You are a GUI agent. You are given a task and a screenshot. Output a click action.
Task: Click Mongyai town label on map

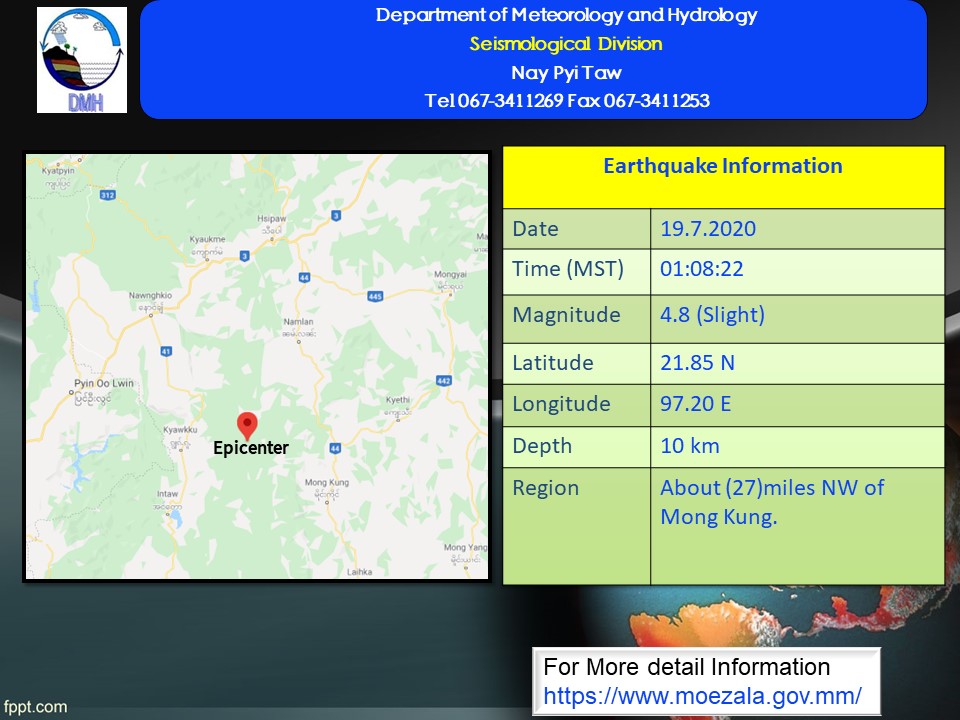451,274
